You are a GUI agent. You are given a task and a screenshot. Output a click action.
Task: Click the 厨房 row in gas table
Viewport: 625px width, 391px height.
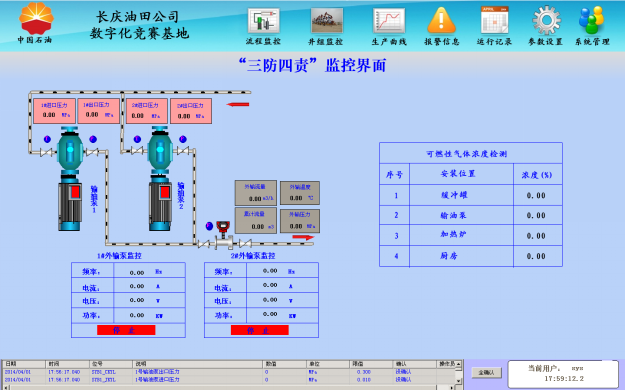tap(471, 256)
